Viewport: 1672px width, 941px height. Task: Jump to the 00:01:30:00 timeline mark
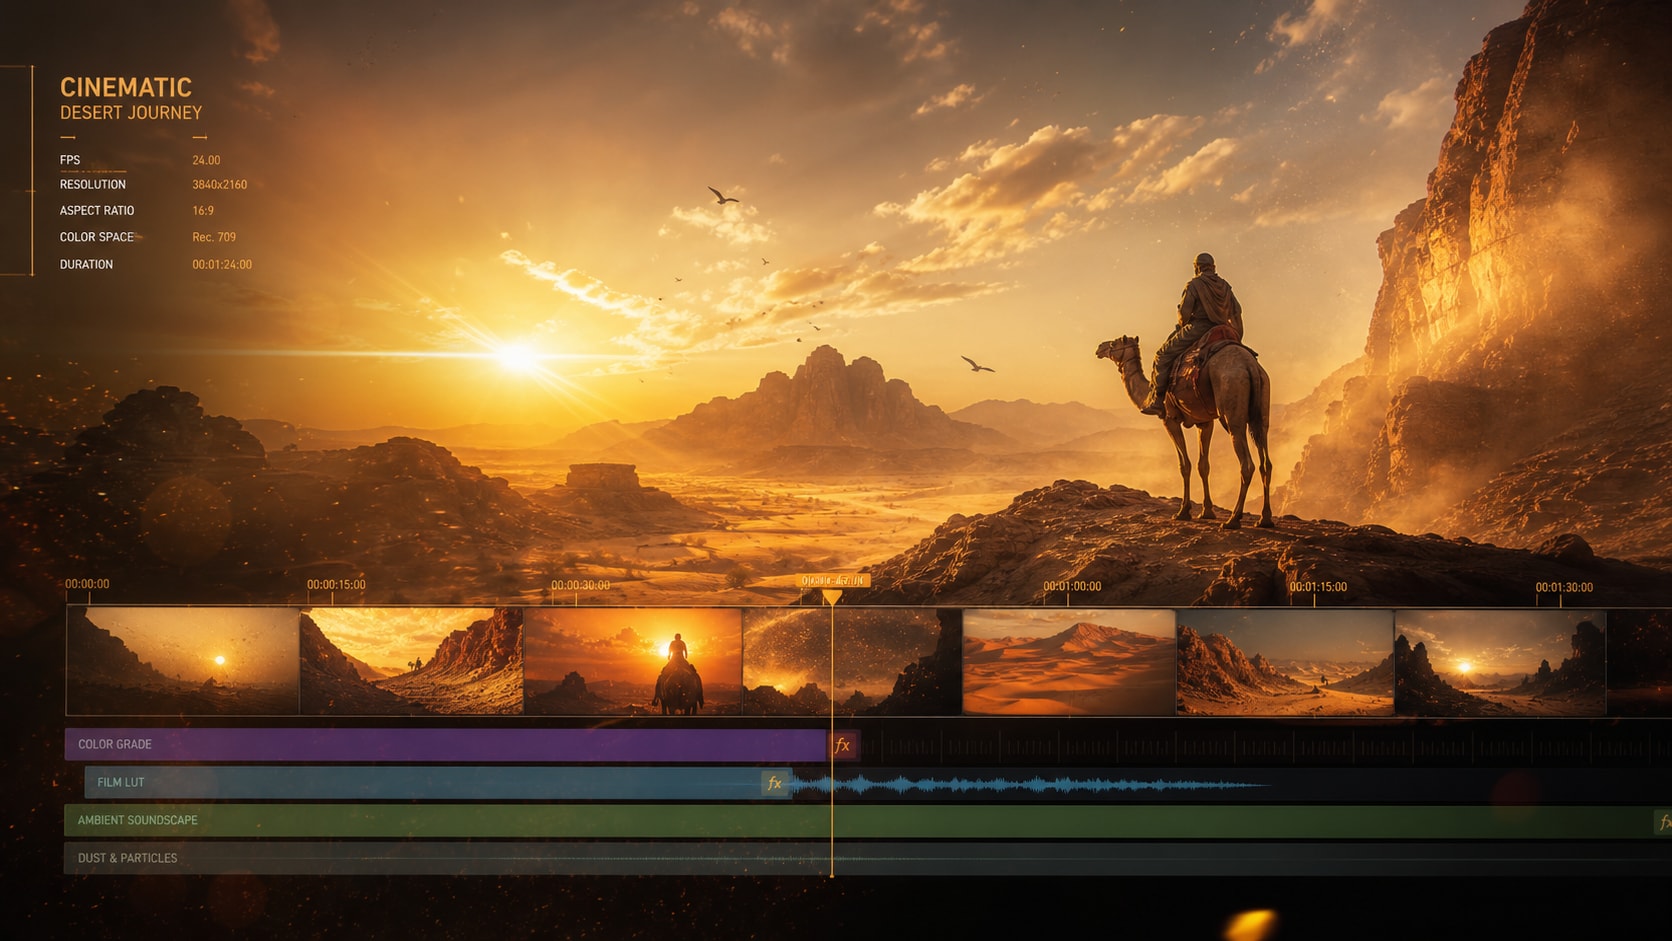click(x=1564, y=588)
